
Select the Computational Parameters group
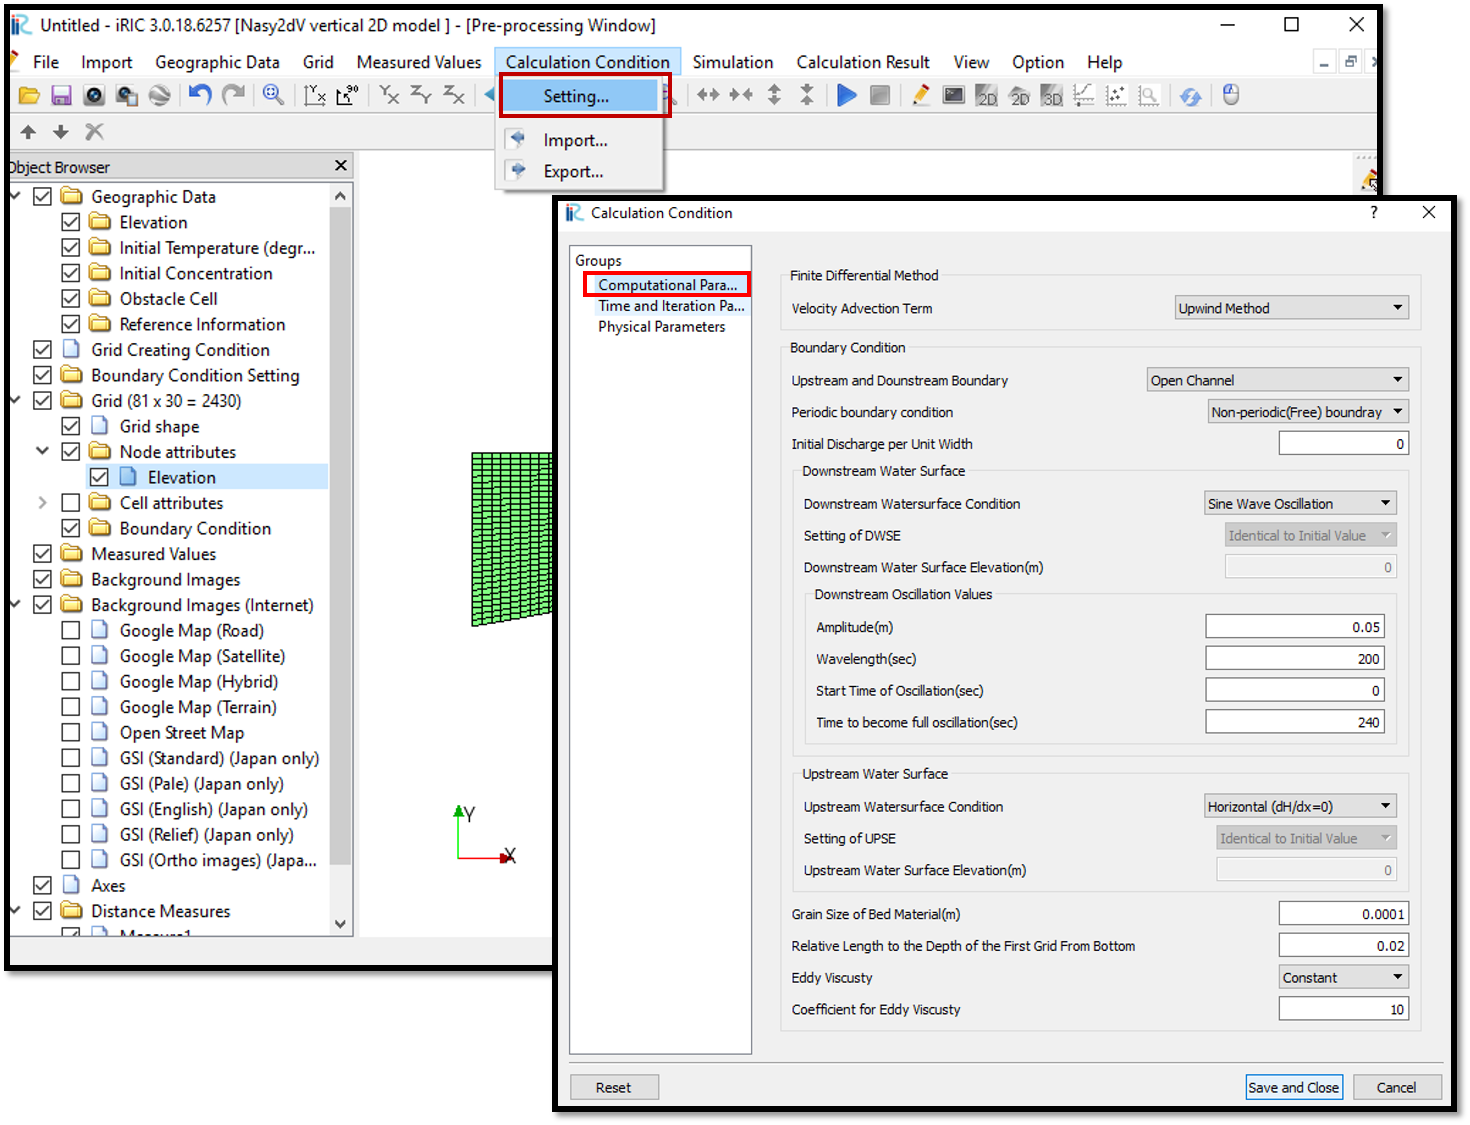pyautogui.click(x=668, y=285)
